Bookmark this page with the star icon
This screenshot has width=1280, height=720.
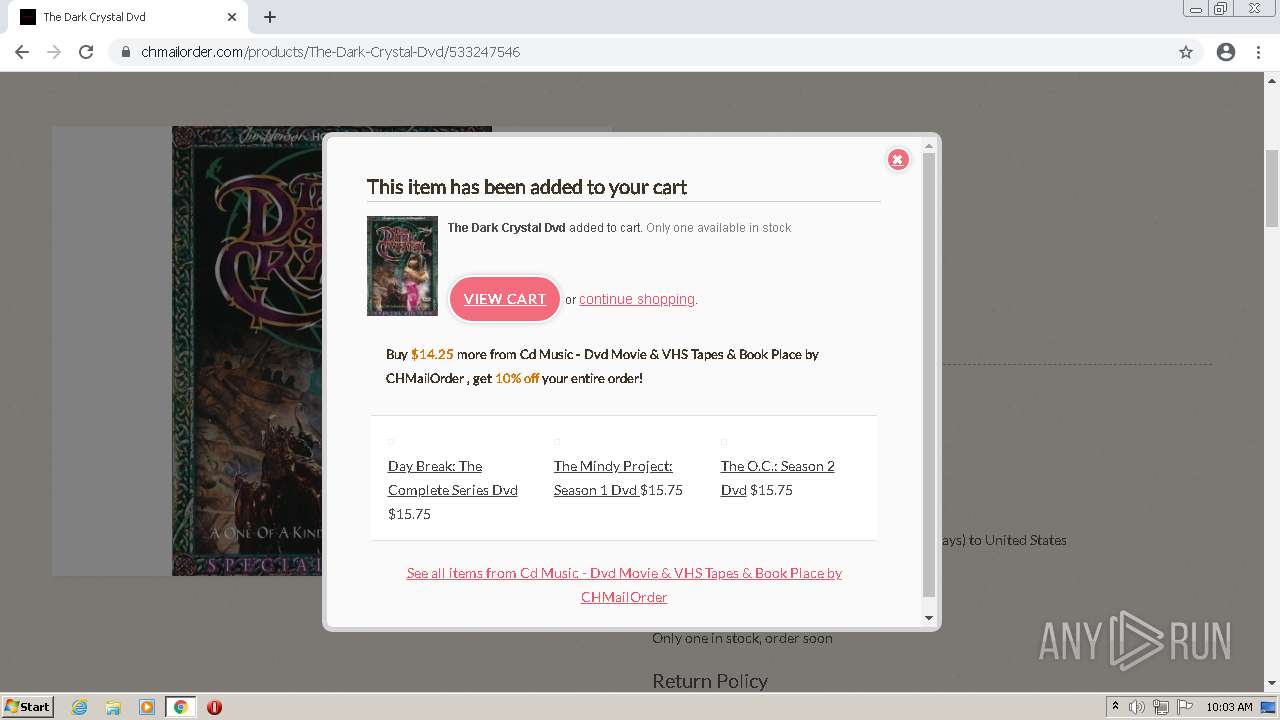1186,52
